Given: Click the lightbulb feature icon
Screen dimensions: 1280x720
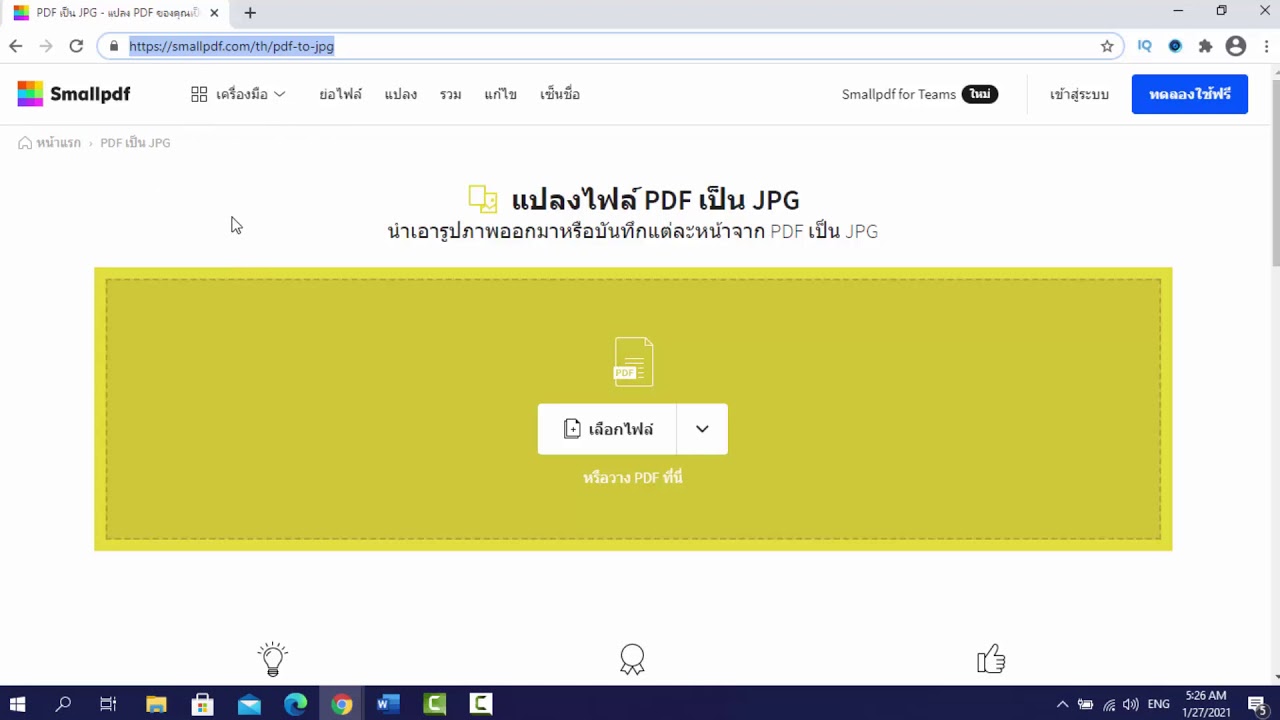Looking at the screenshot, I should 272,659.
